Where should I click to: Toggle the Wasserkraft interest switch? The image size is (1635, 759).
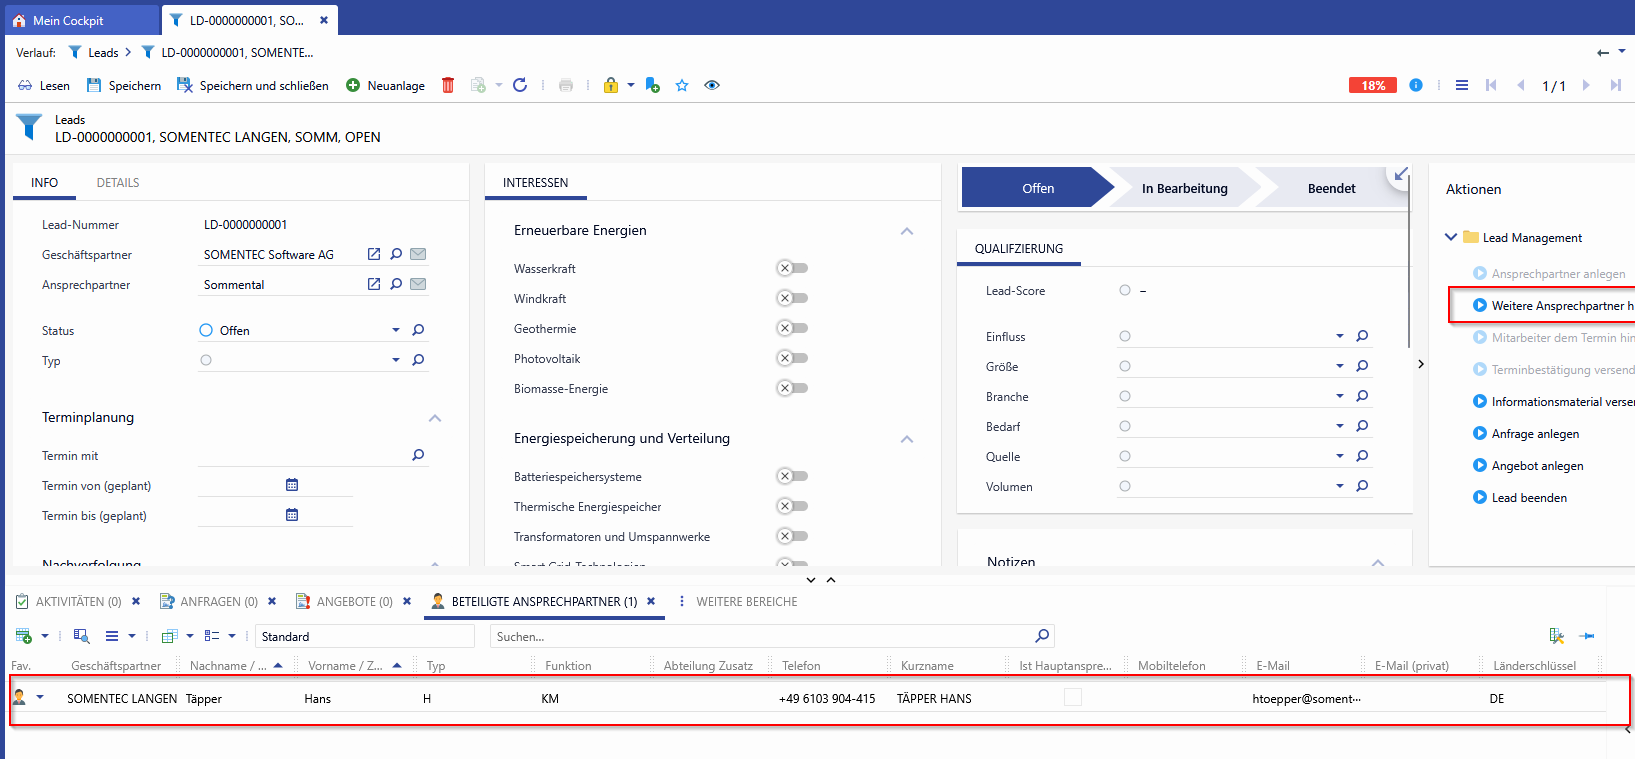tap(792, 268)
